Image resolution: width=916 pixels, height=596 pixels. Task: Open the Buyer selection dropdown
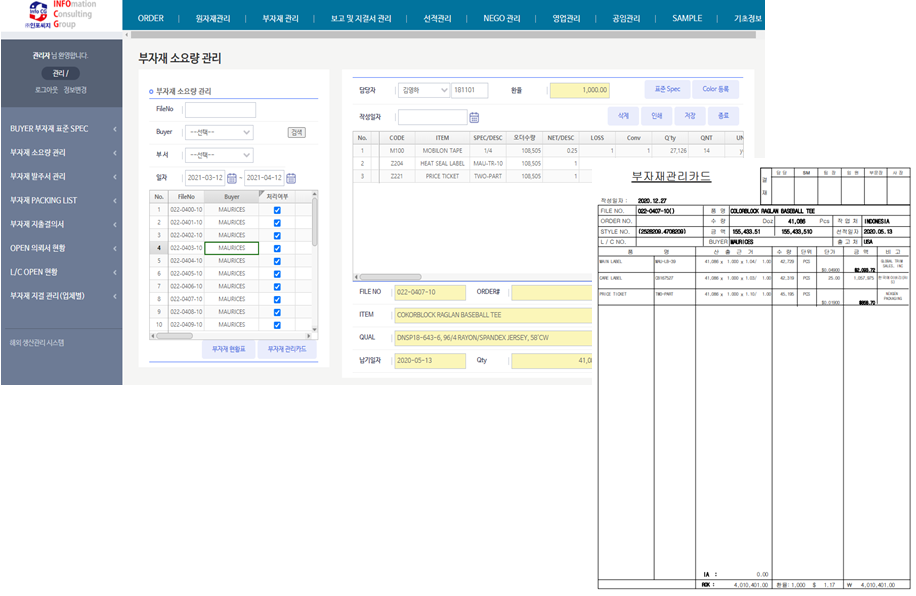(x=219, y=133)
